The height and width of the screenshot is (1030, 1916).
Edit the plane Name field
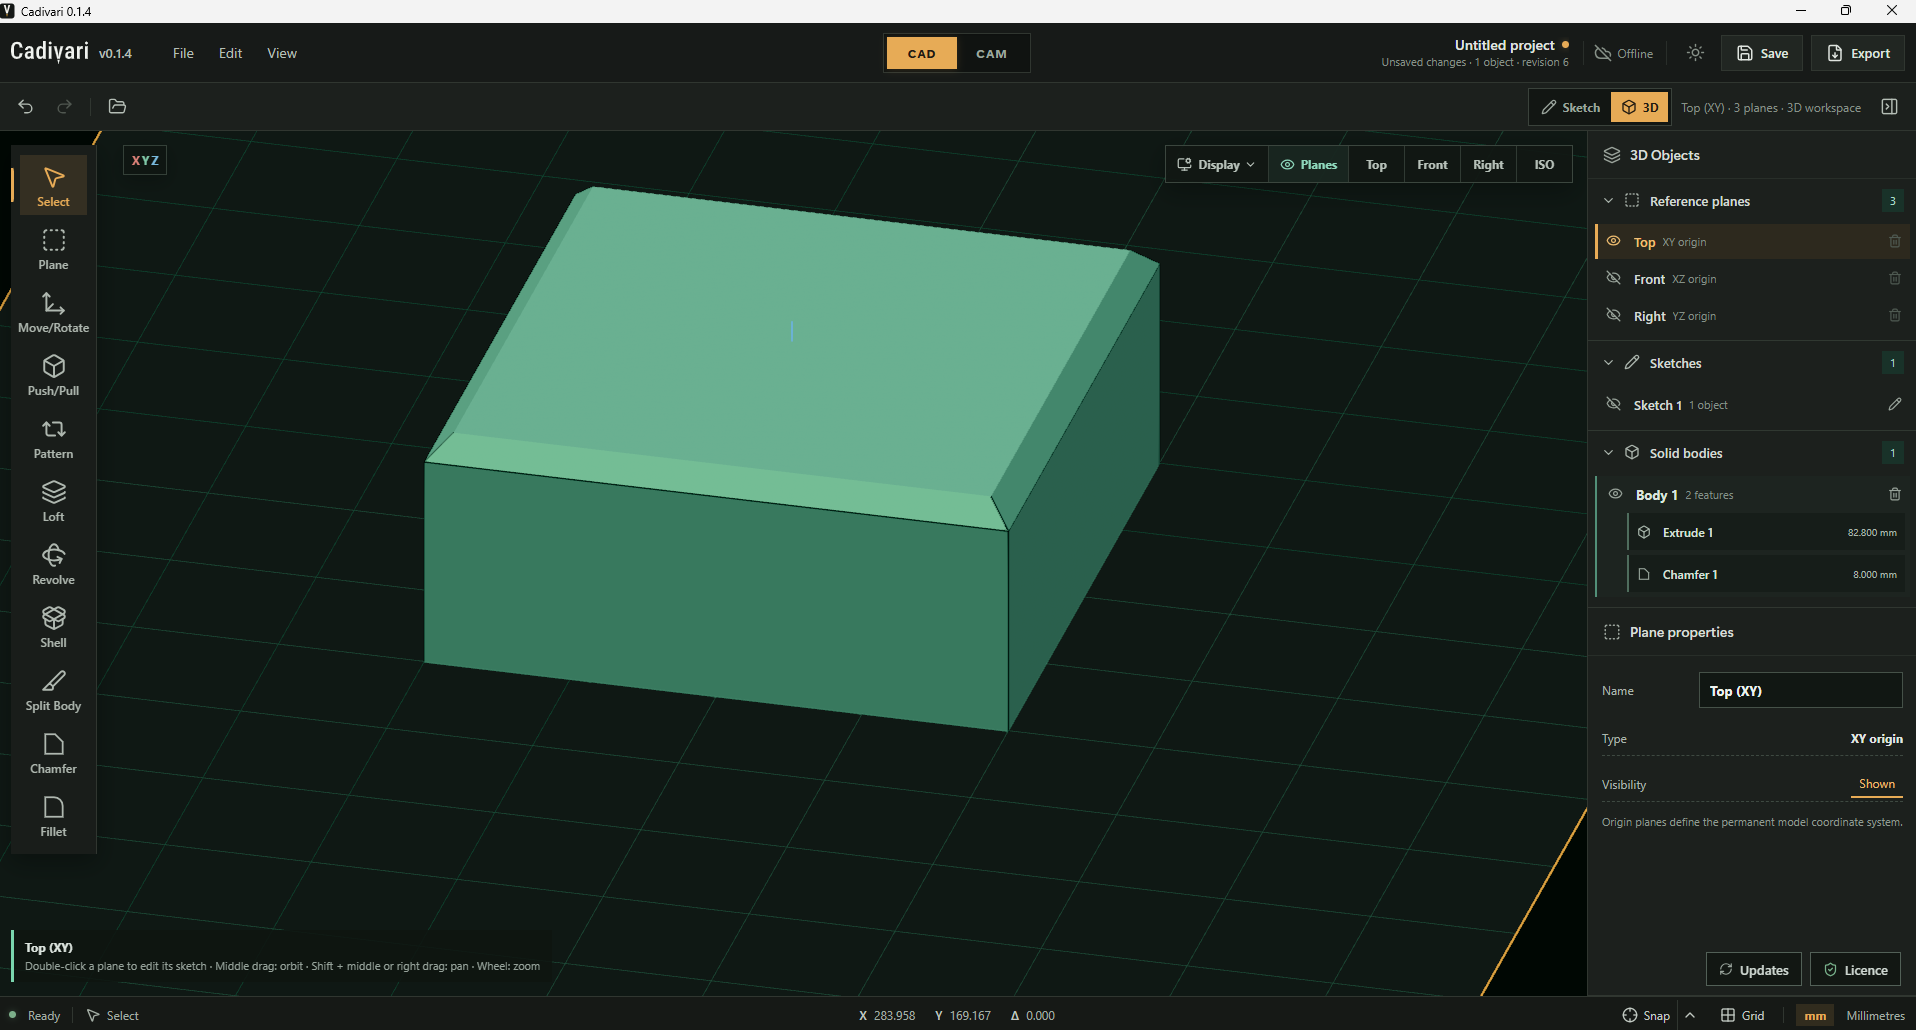point(1800,691)
